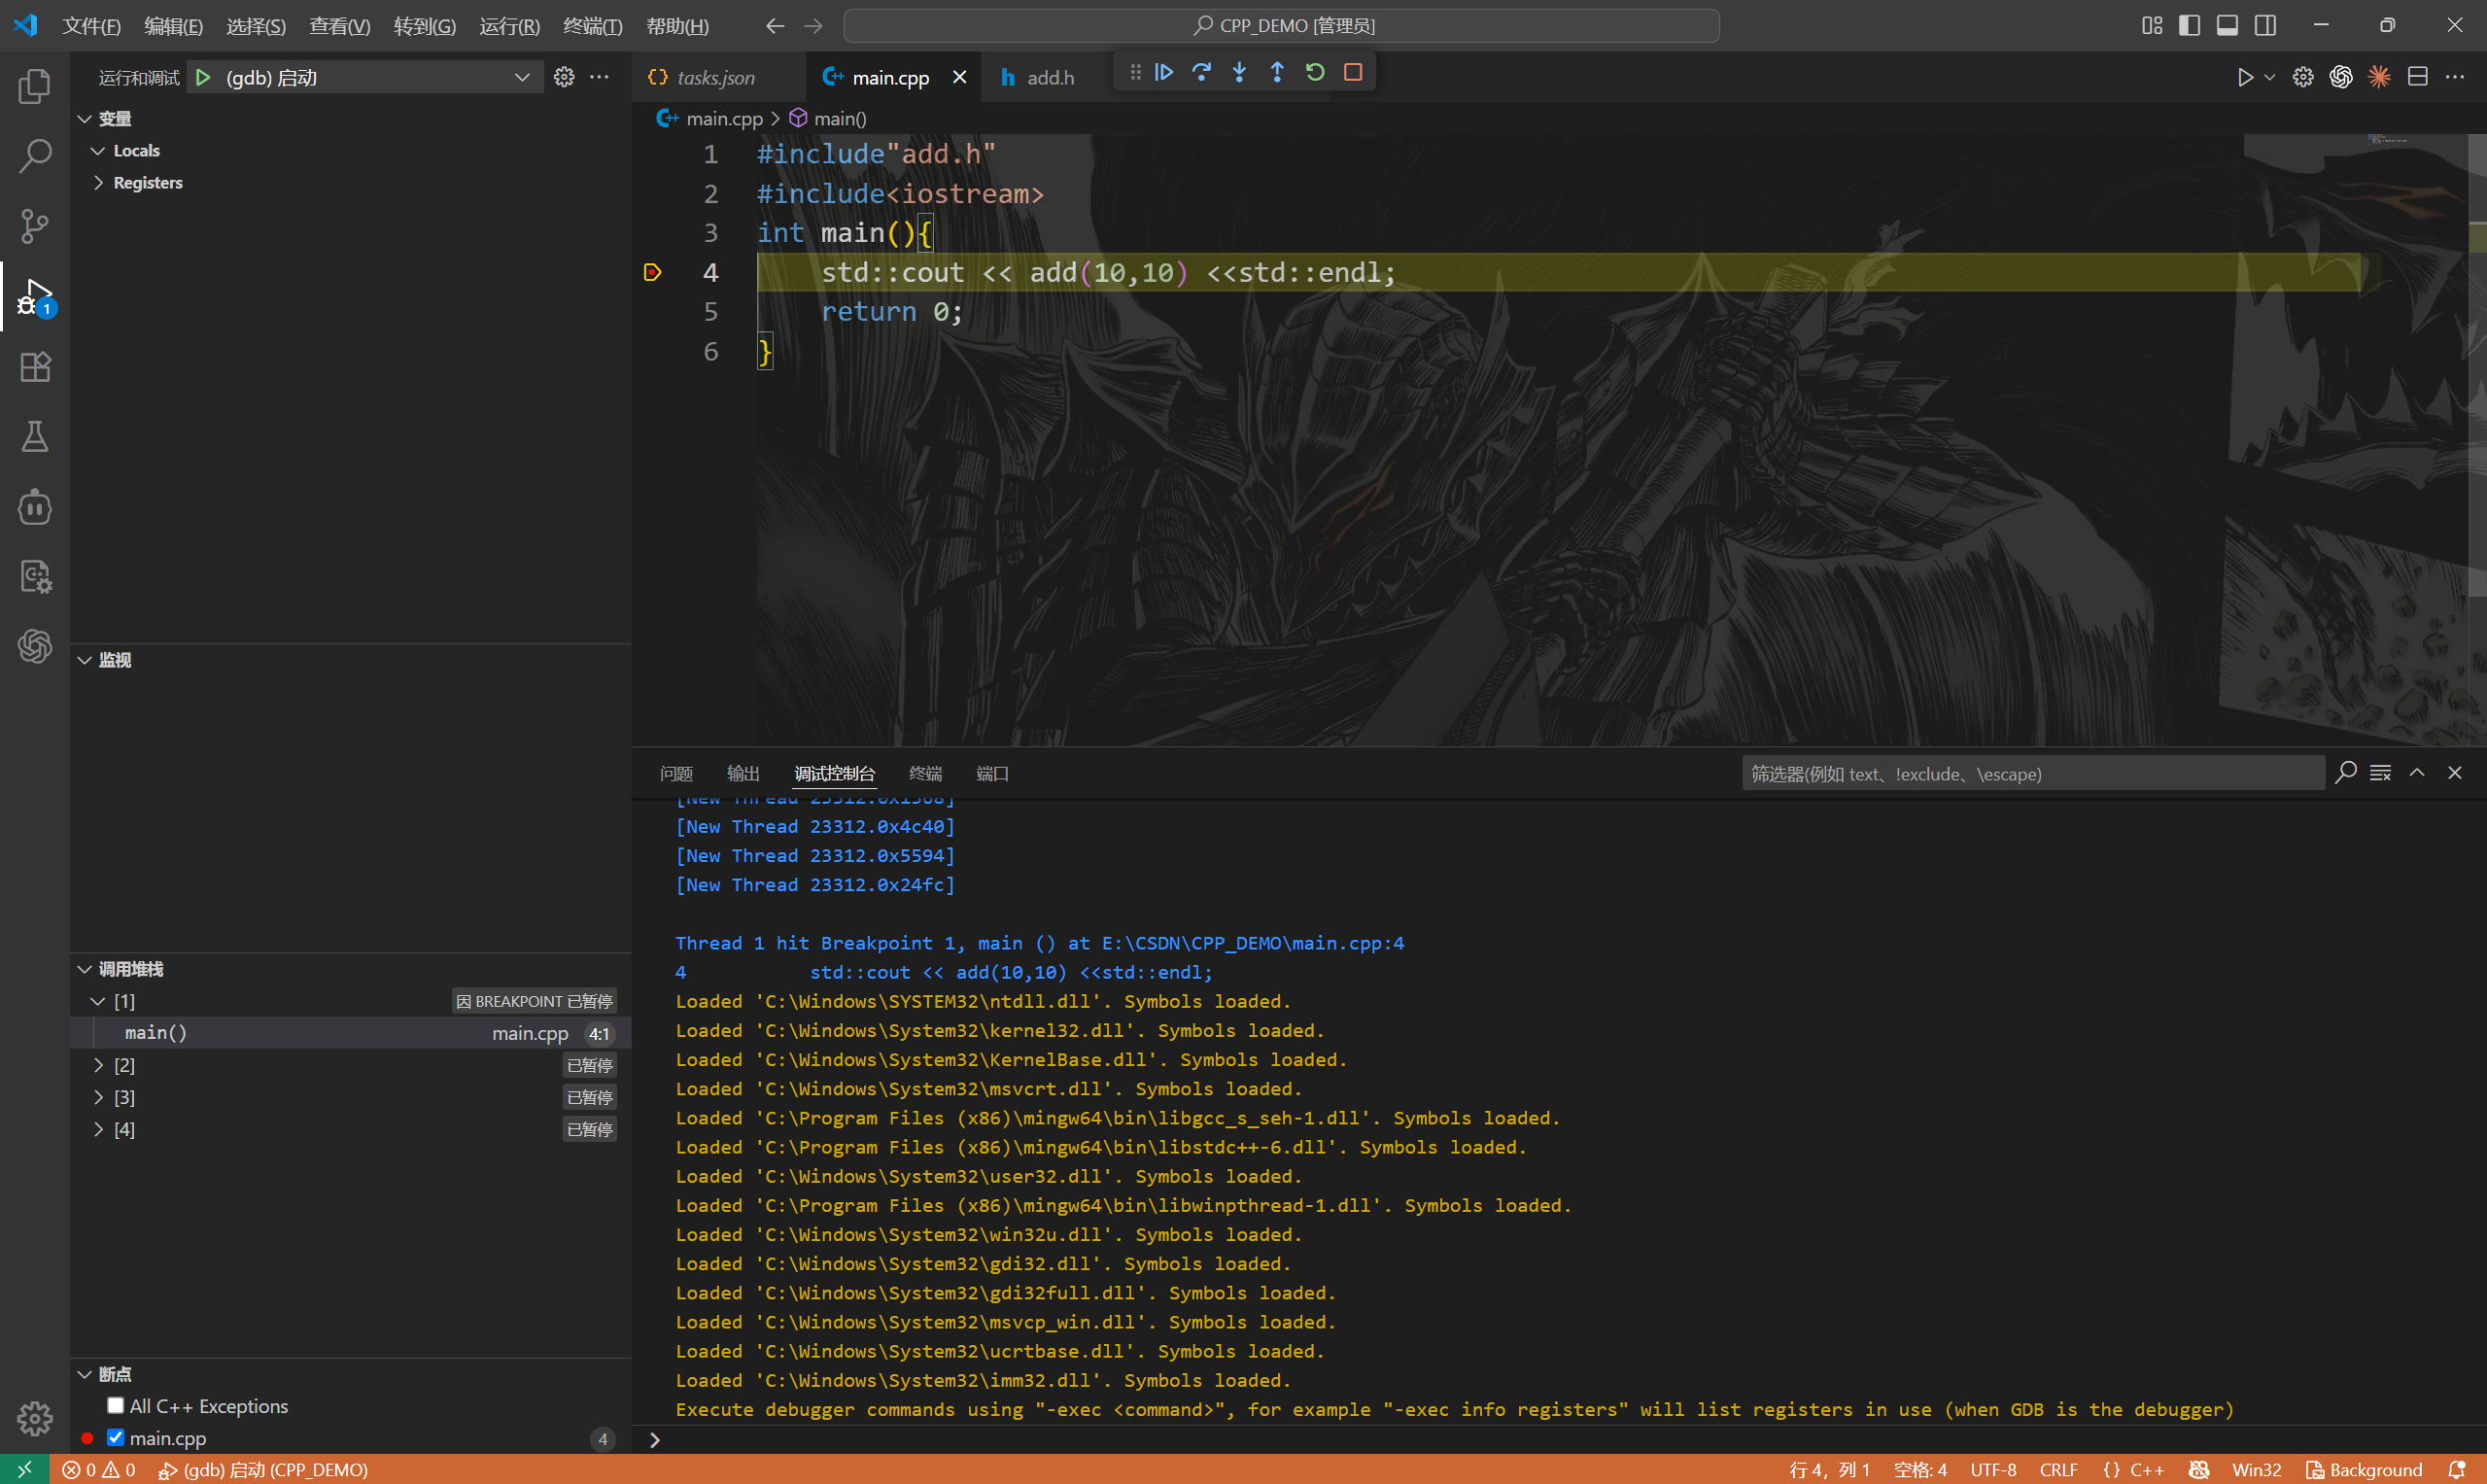Image resolution: width=2487 pixels, height=1484 pixels.
Task: Toggle secondary side bar layout icon
Action: pos(2265,25)
